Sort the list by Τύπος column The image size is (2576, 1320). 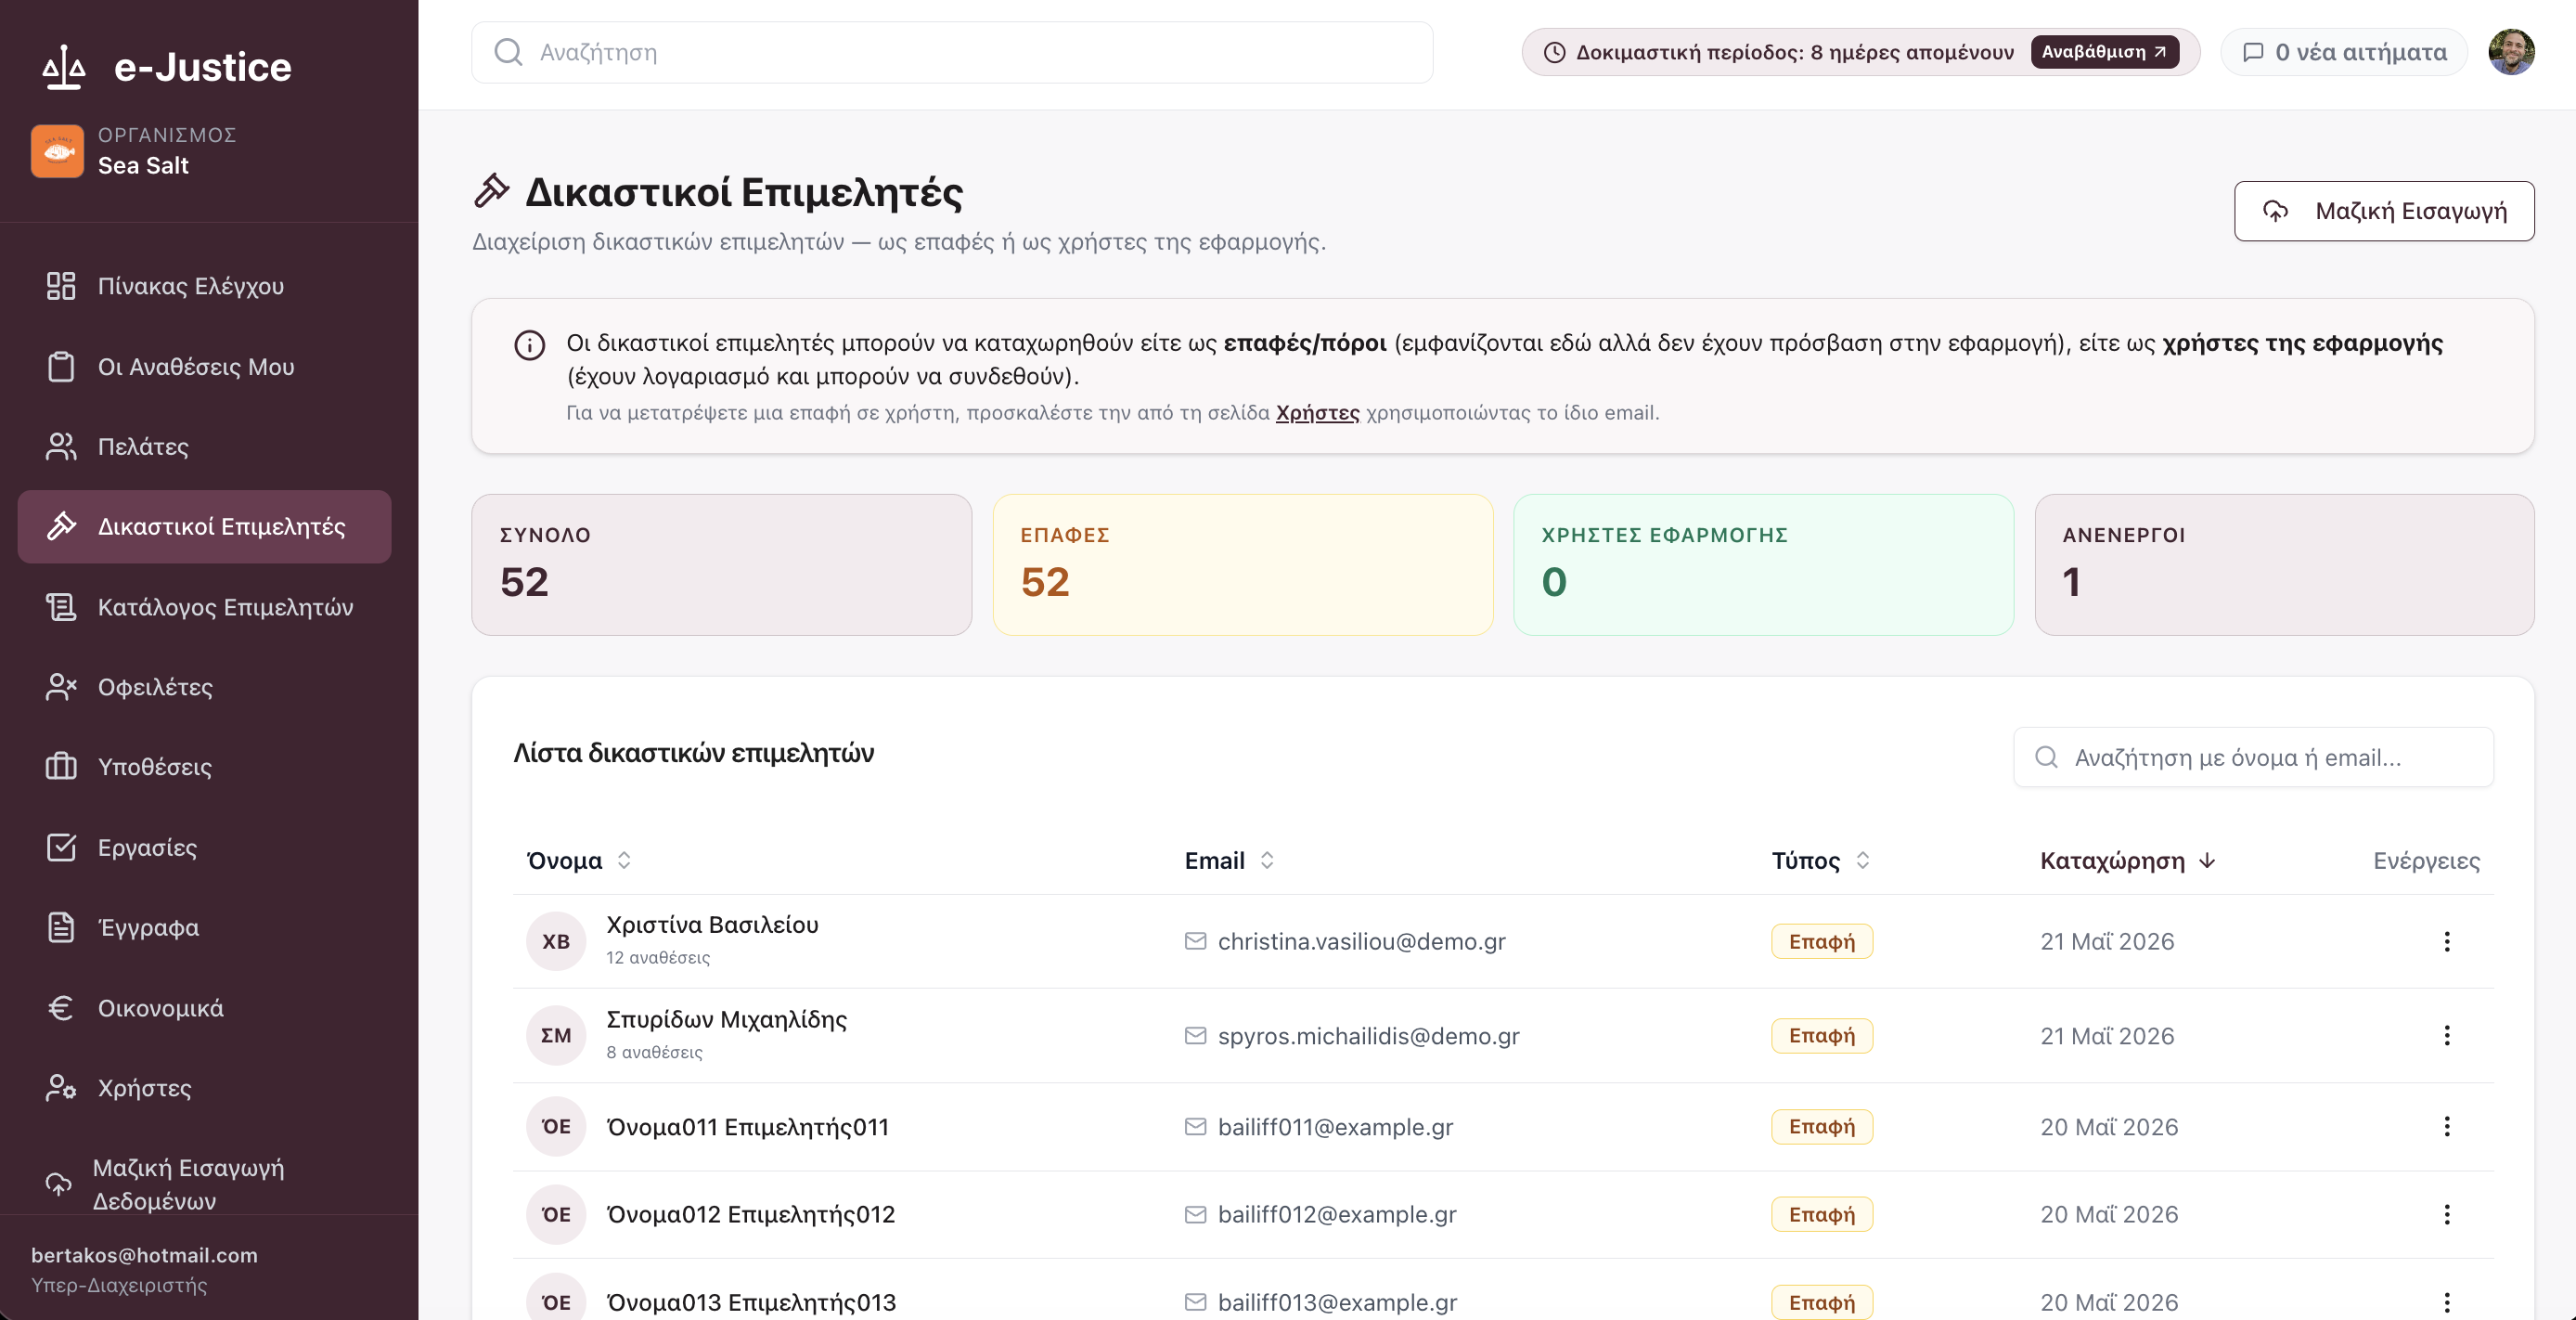click(1820, 860)
